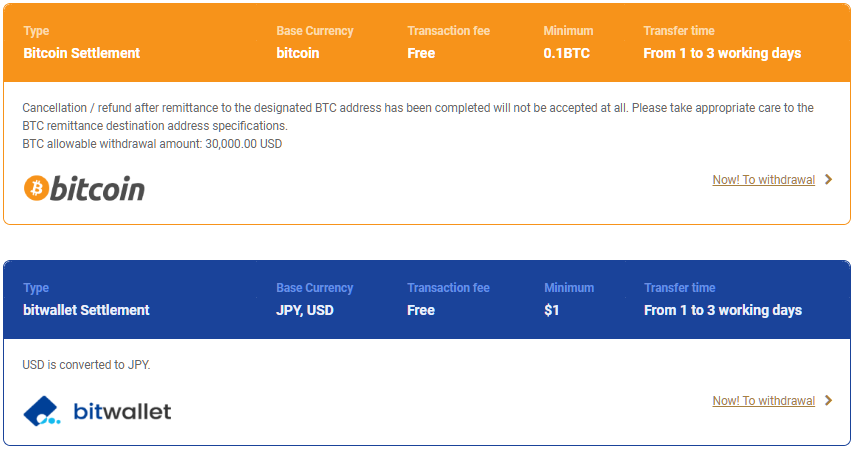Click the bitwallet wordmark text logo
855x450 pixels.
[122, 411]
